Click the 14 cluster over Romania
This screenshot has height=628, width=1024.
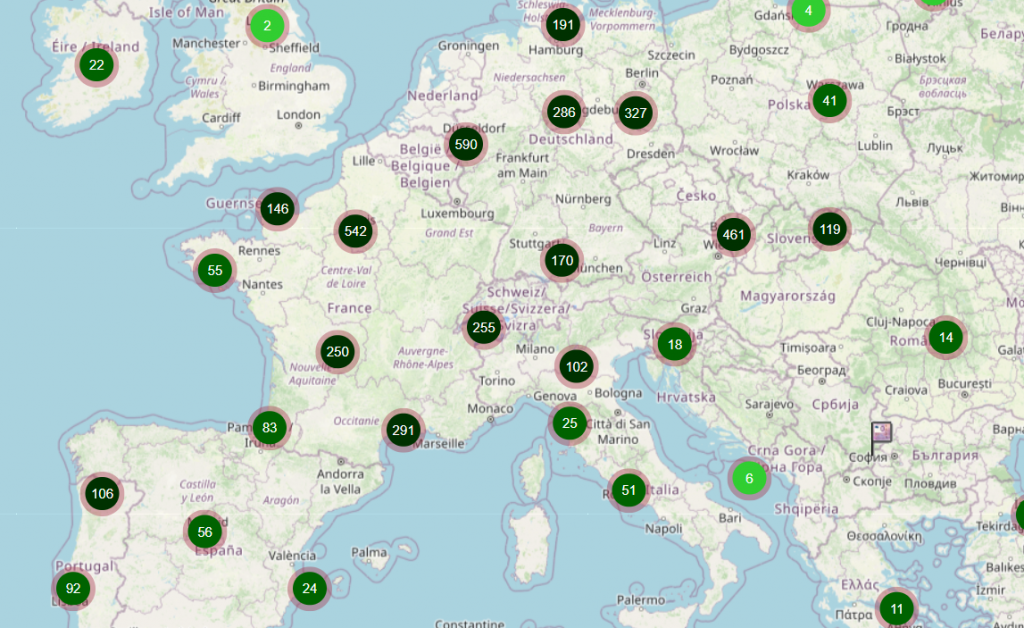tap(945, 338)
